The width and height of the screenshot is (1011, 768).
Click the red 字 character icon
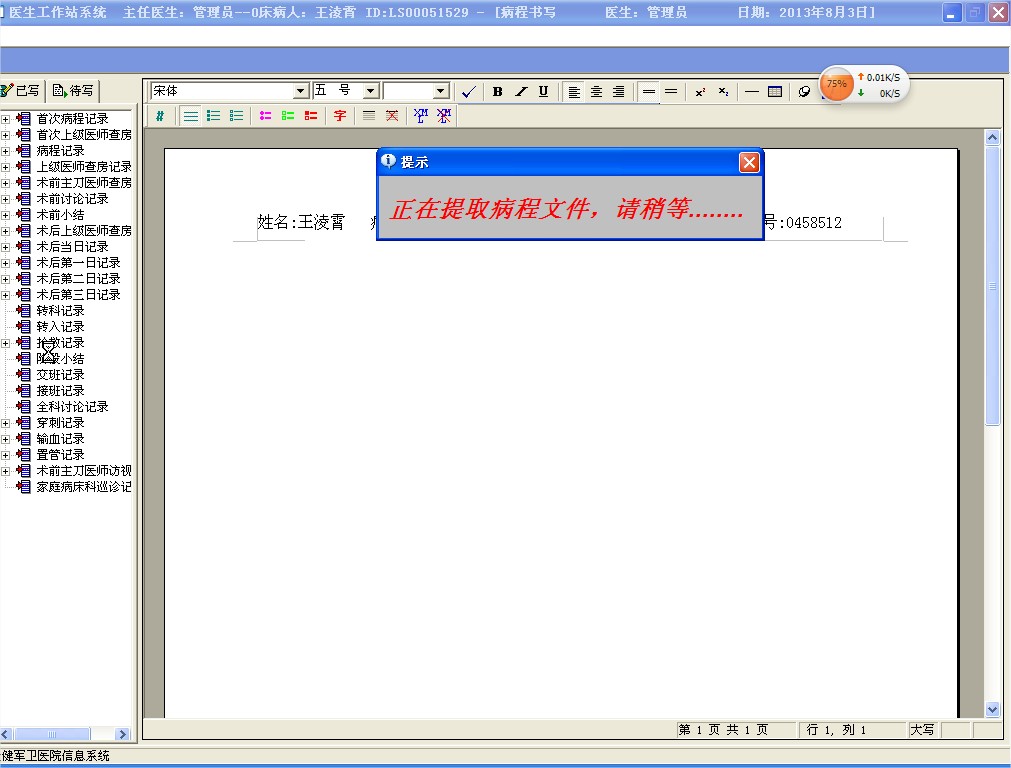tap(340, 116)
